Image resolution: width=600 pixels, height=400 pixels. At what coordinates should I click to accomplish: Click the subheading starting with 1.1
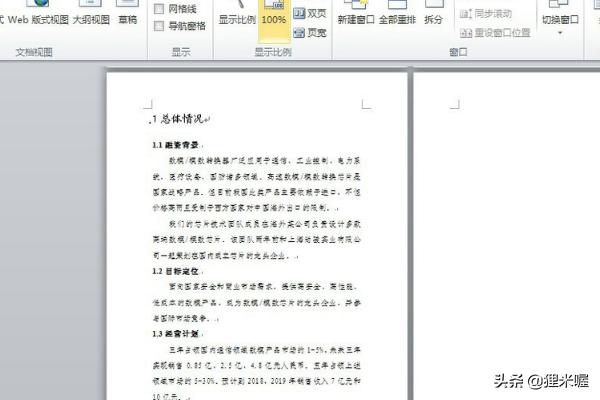(x=176, y=145)
